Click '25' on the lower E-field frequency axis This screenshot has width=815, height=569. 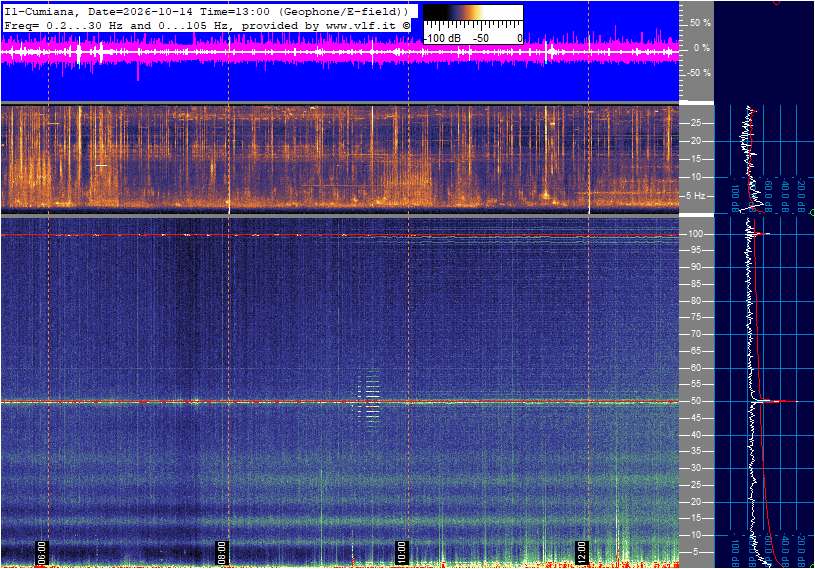(695, 485)
